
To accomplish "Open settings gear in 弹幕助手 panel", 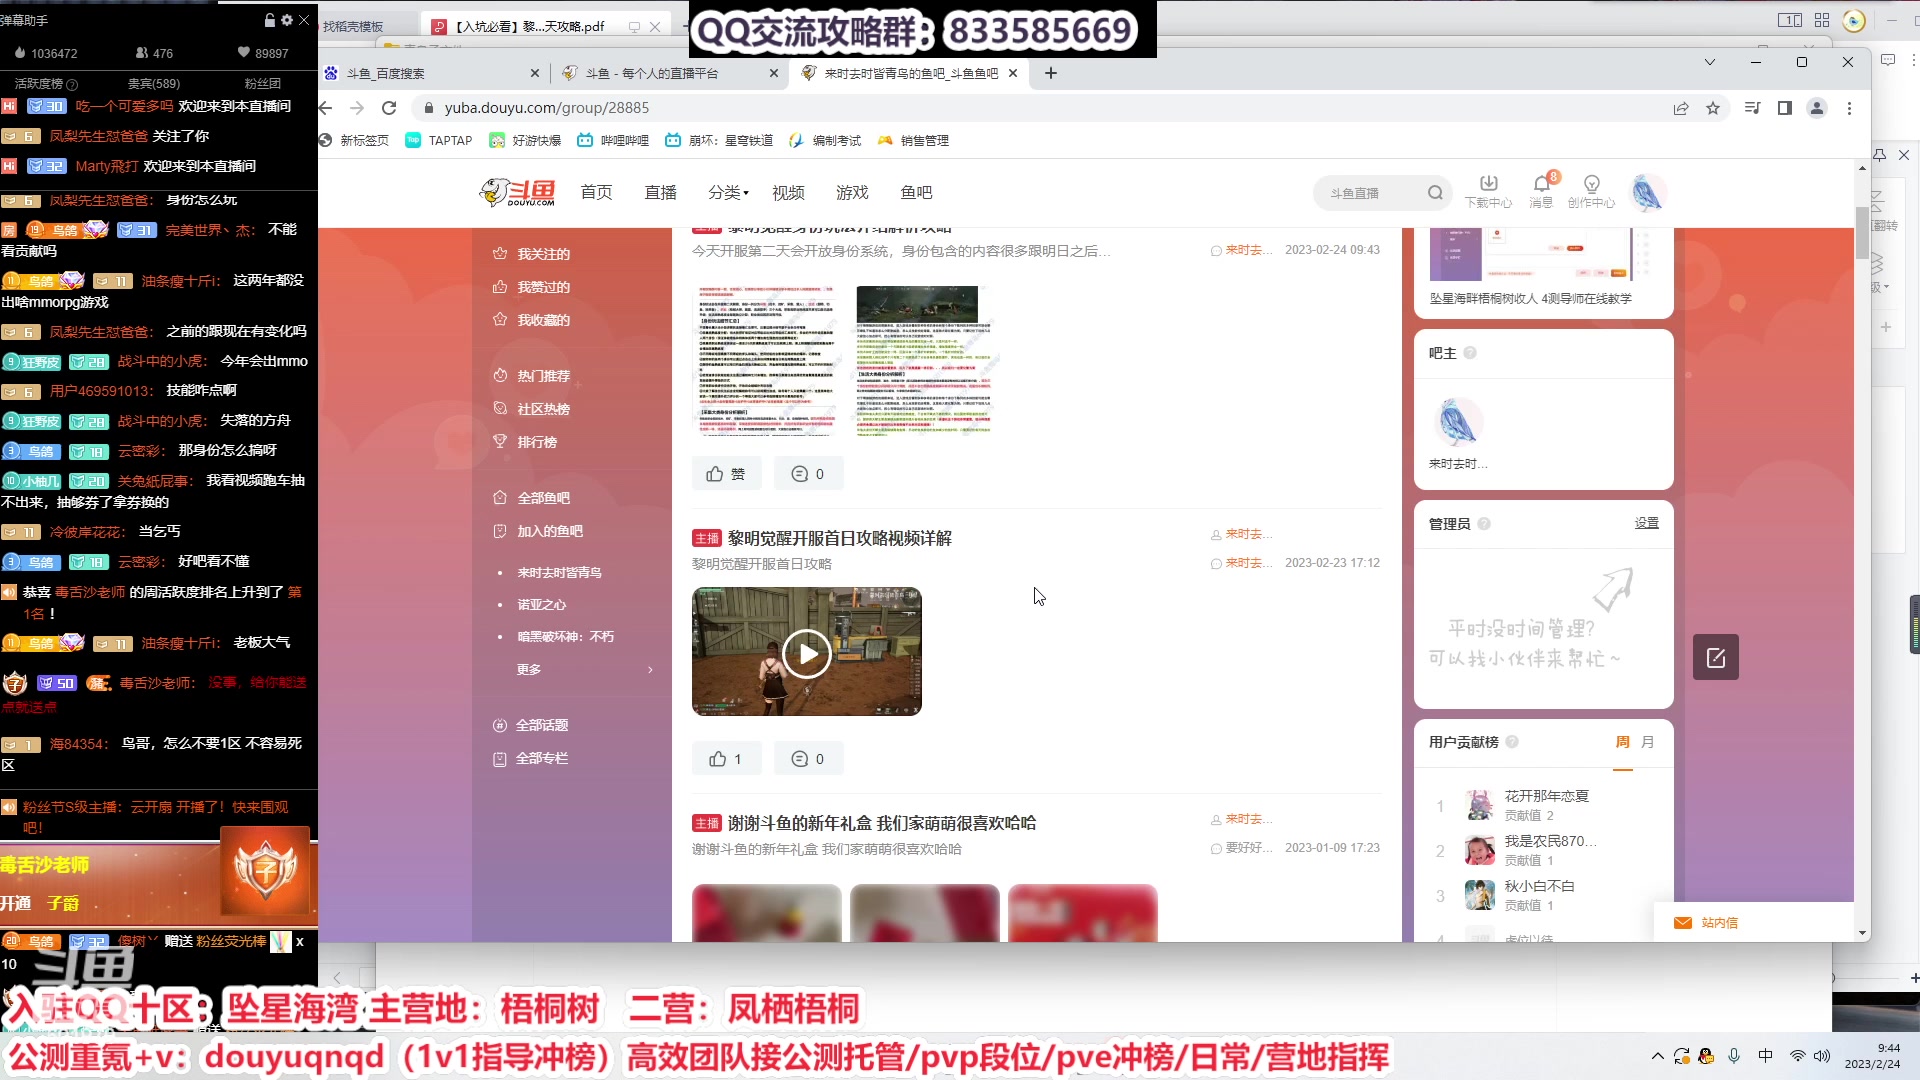I will click(287, 20).
